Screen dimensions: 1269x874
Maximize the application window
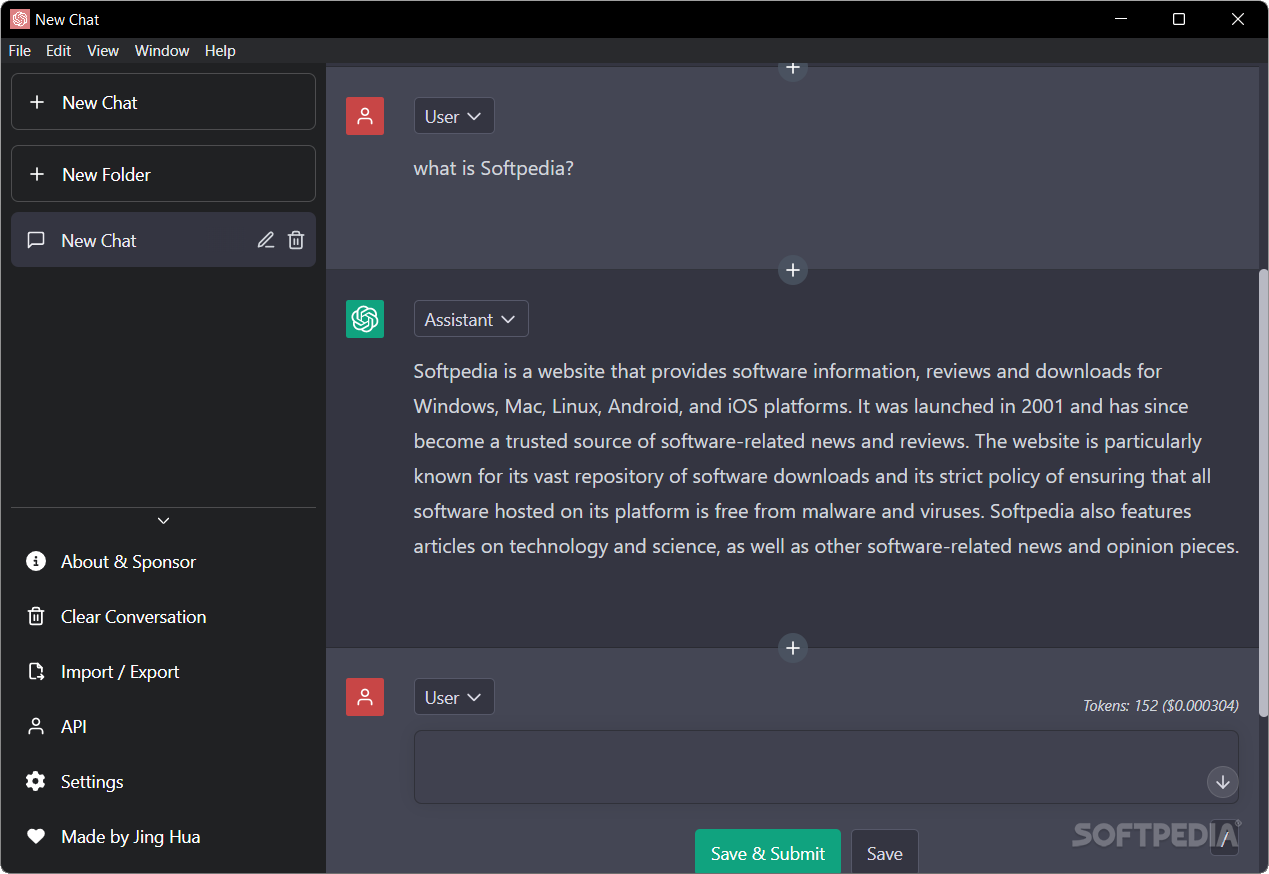point(1179,19)
